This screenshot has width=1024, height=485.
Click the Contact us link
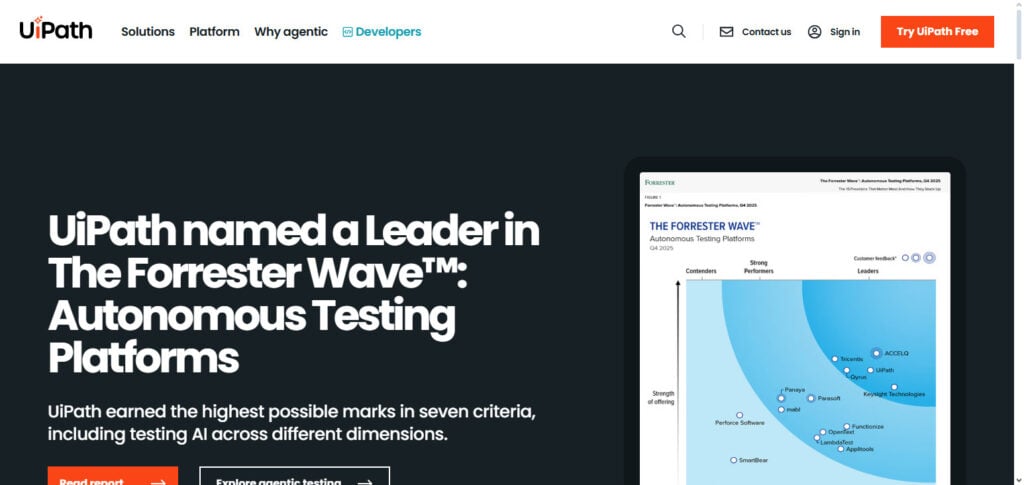tap(766, 31)
